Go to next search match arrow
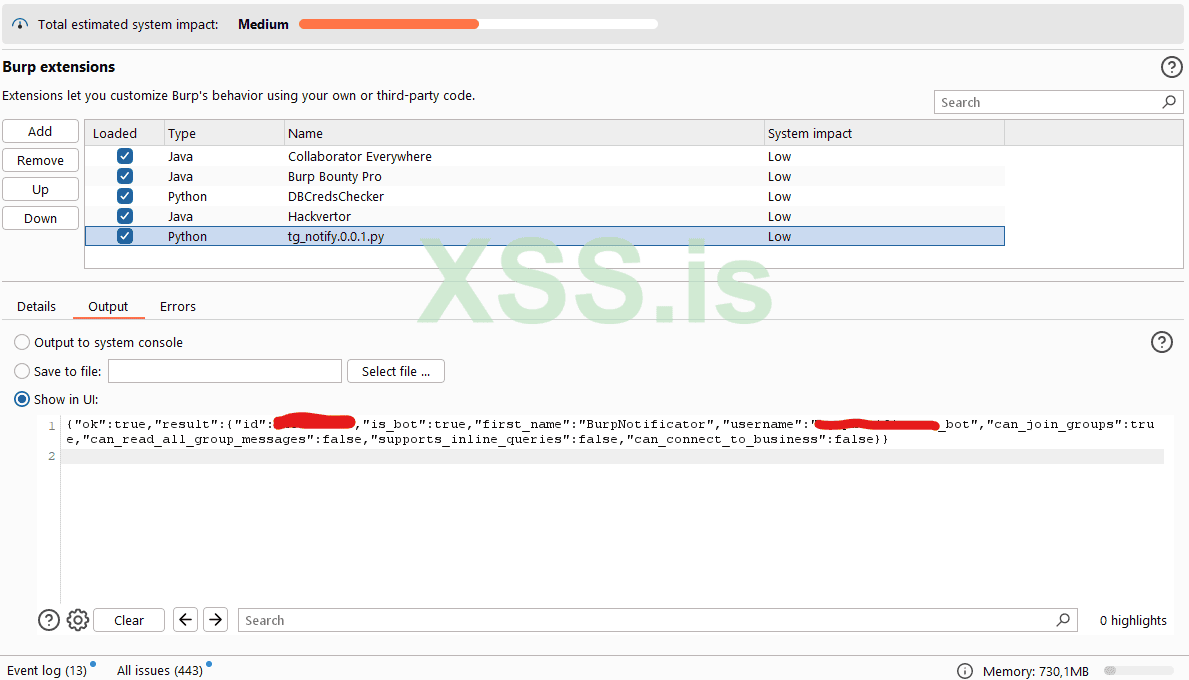Image resolution: width=1189 pixels, height=680 pixels. (215, 619)
